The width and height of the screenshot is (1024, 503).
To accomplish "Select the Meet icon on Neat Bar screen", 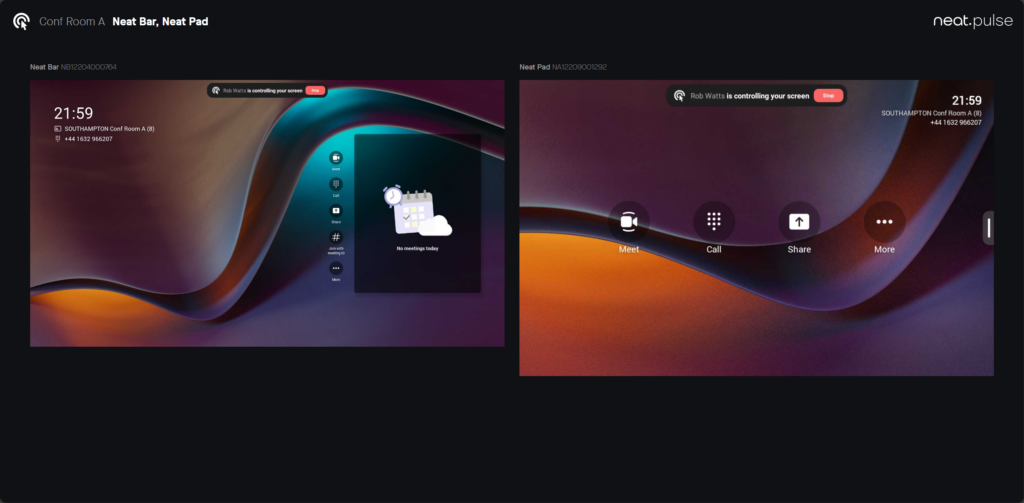I will [x=336, y=157].
